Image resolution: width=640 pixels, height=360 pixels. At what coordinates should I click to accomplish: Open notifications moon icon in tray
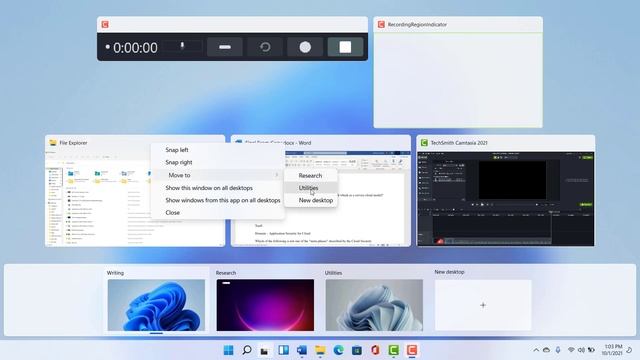point(630,350)
